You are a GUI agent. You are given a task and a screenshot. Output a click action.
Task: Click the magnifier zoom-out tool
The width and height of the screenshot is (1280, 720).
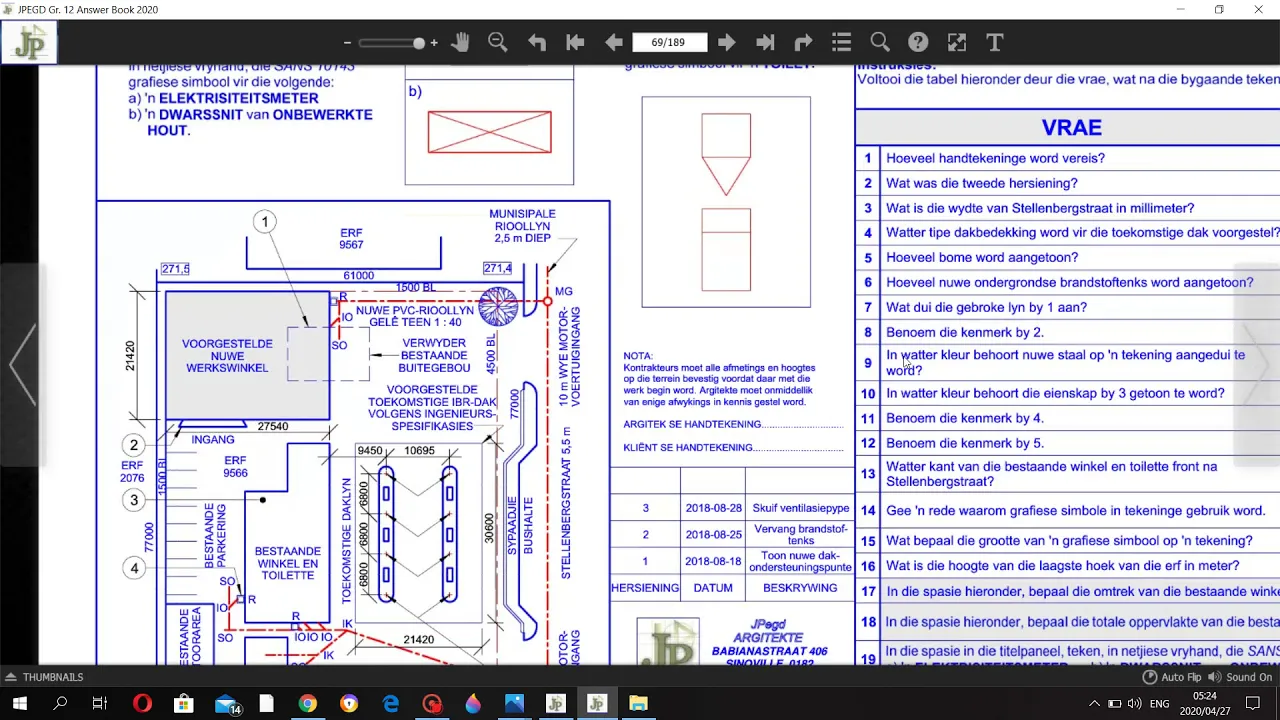click(498, 42)
